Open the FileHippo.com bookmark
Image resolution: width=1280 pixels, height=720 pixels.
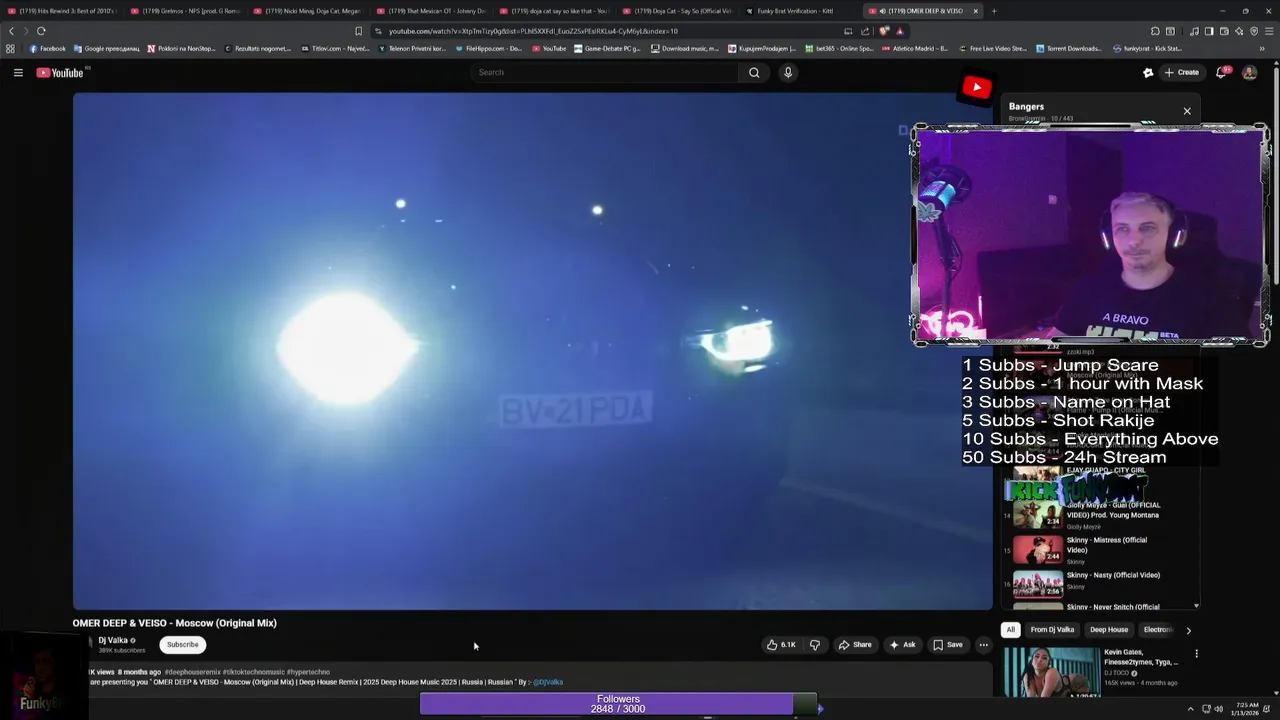(488, 48)
